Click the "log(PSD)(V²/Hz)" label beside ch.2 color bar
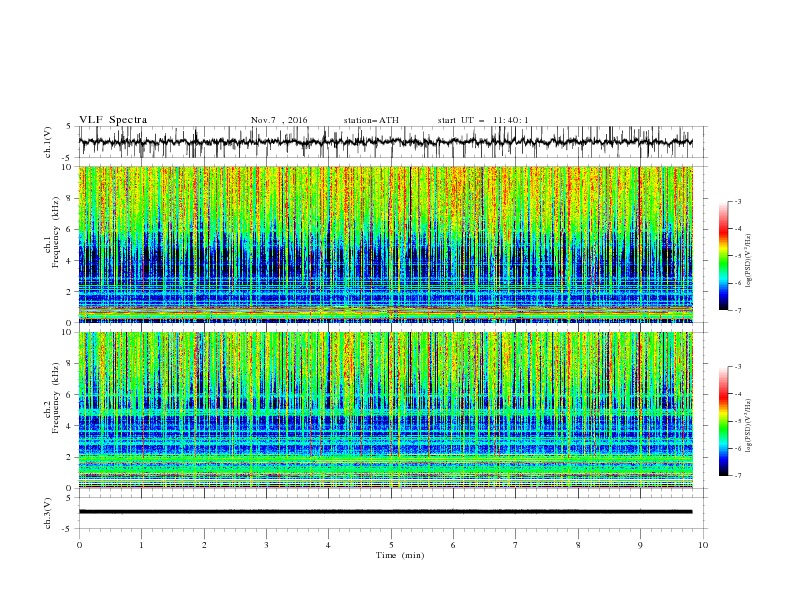 (749, 425)
